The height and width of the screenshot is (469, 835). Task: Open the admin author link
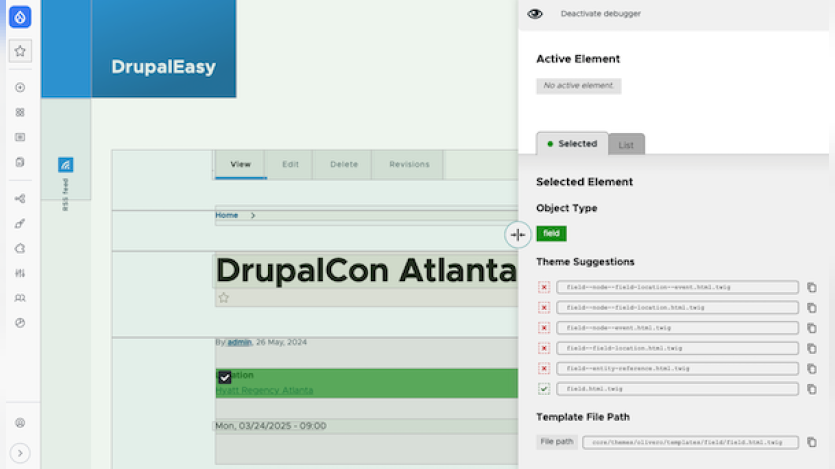point(239,342)
